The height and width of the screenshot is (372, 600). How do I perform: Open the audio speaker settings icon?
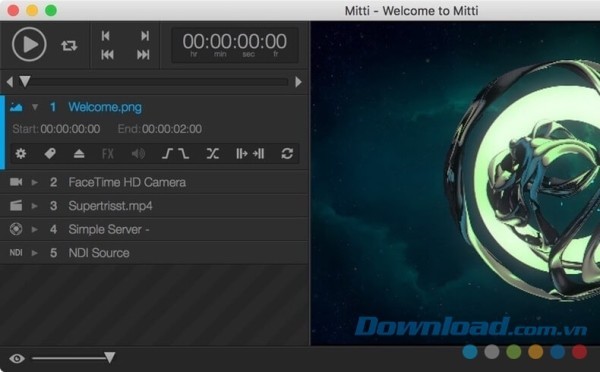pos(138,154)
